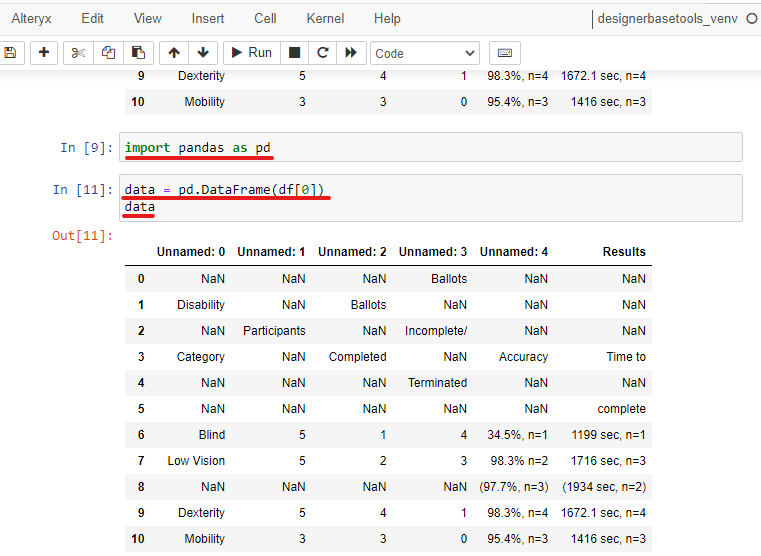Restart the kernel icon

[x=322, y=53]
